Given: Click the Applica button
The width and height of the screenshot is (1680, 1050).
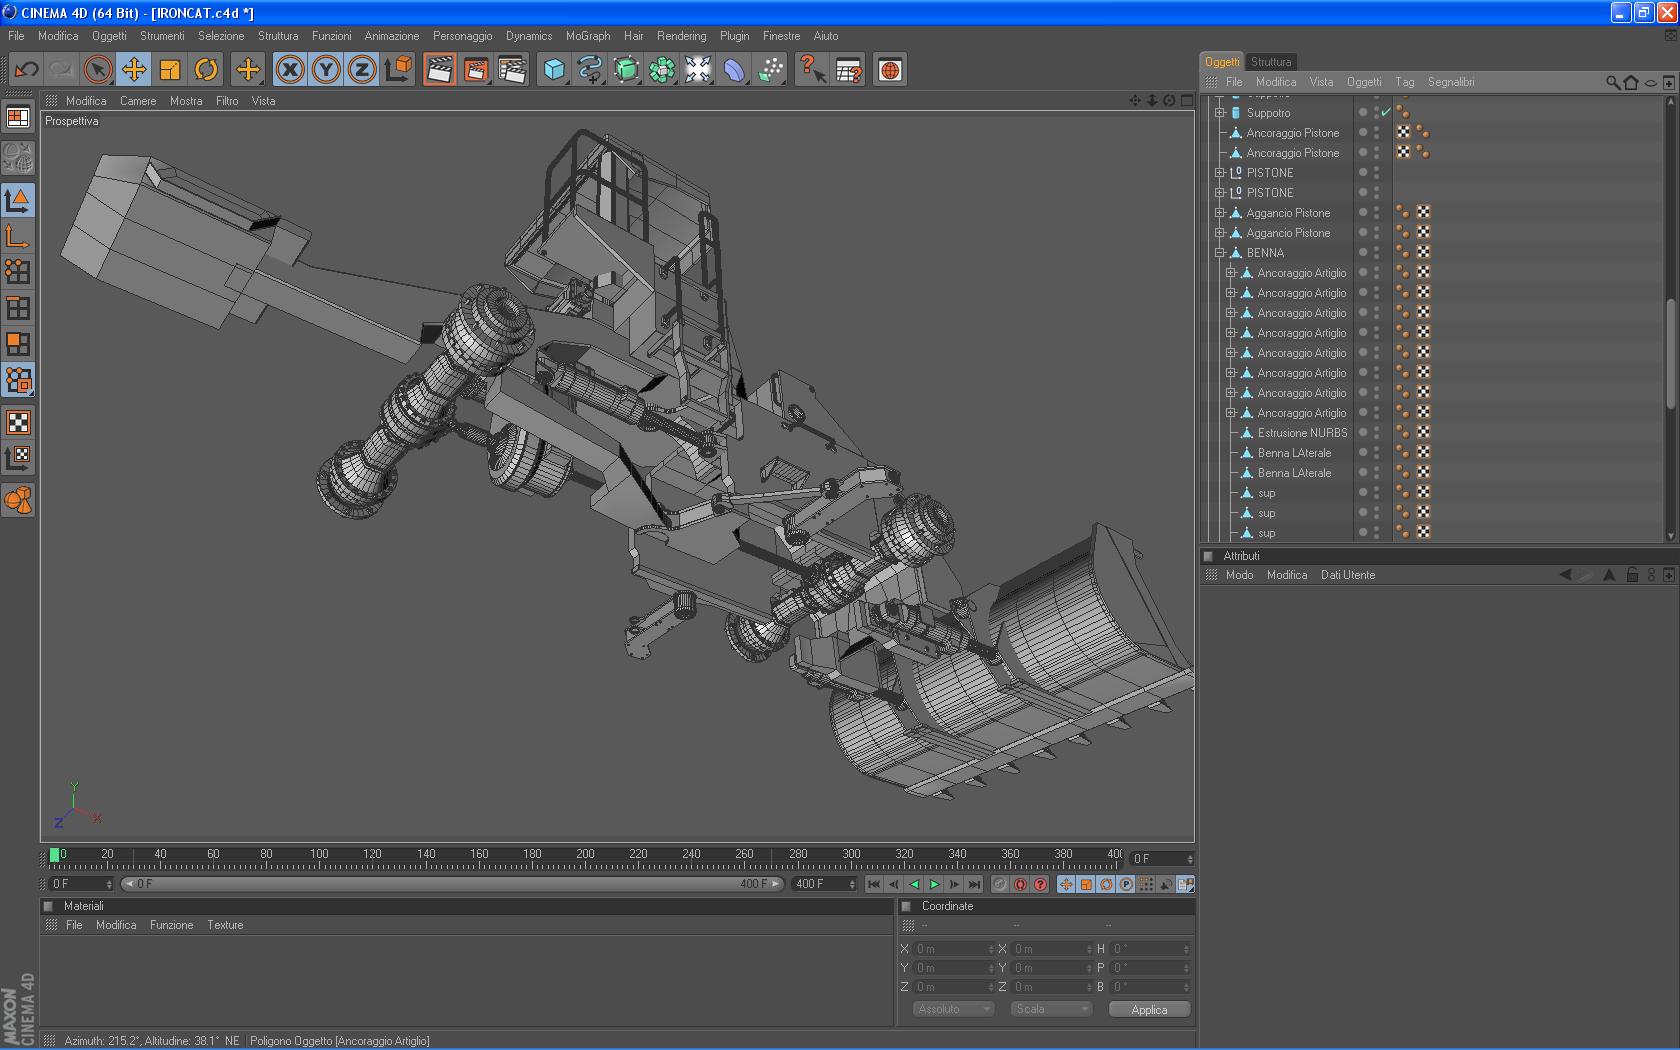Looking at the screenshot, I should pyautogui.click(x=1149, y=1010).
